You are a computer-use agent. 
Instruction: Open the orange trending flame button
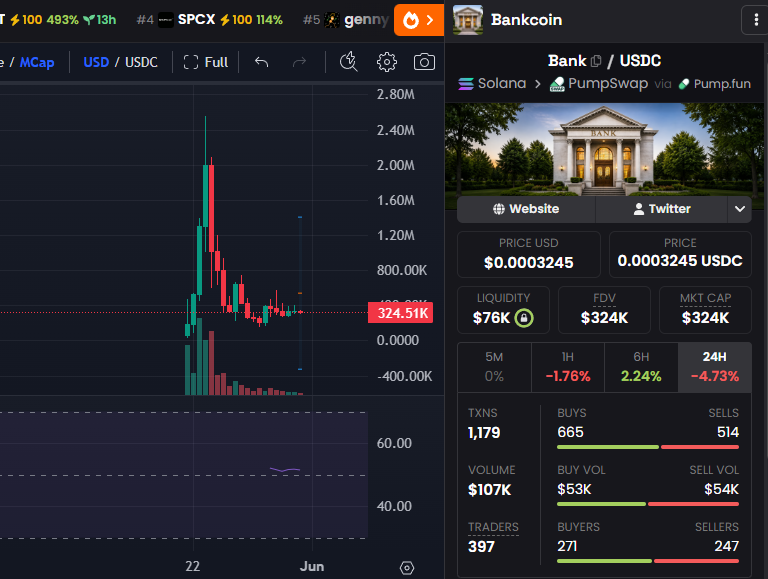click(419, 20)
